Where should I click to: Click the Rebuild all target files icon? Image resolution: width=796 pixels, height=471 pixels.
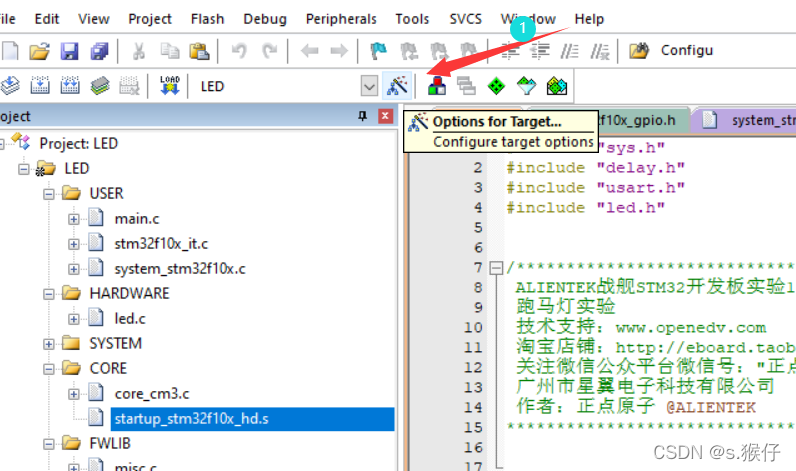click(70, 86)
